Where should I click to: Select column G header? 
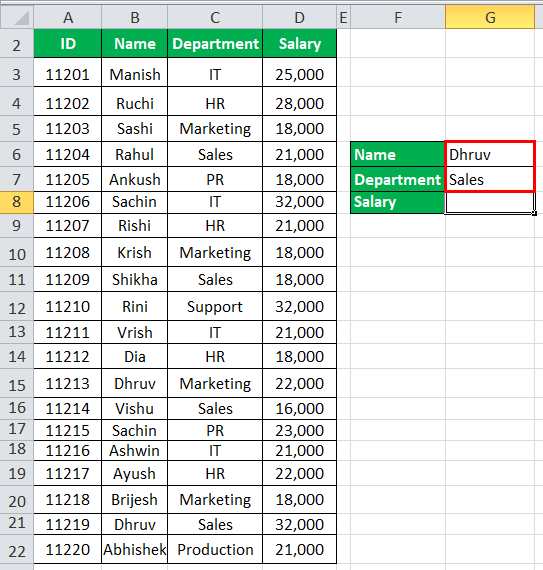(490, 17)
